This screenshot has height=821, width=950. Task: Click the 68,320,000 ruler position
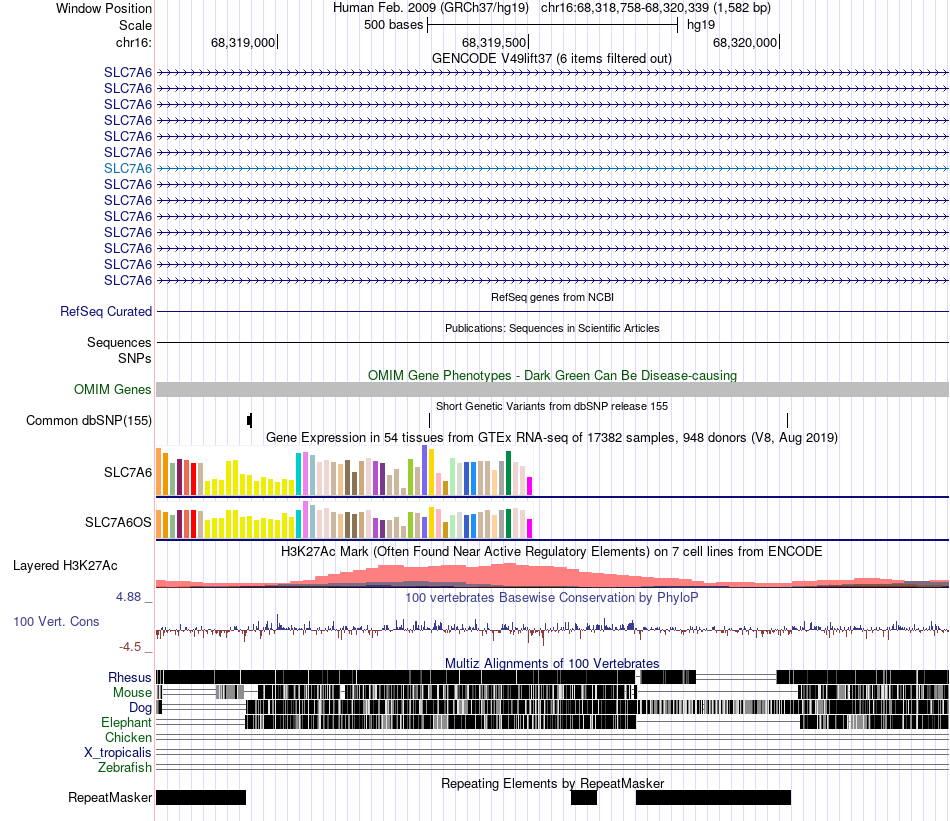(745, 42)
